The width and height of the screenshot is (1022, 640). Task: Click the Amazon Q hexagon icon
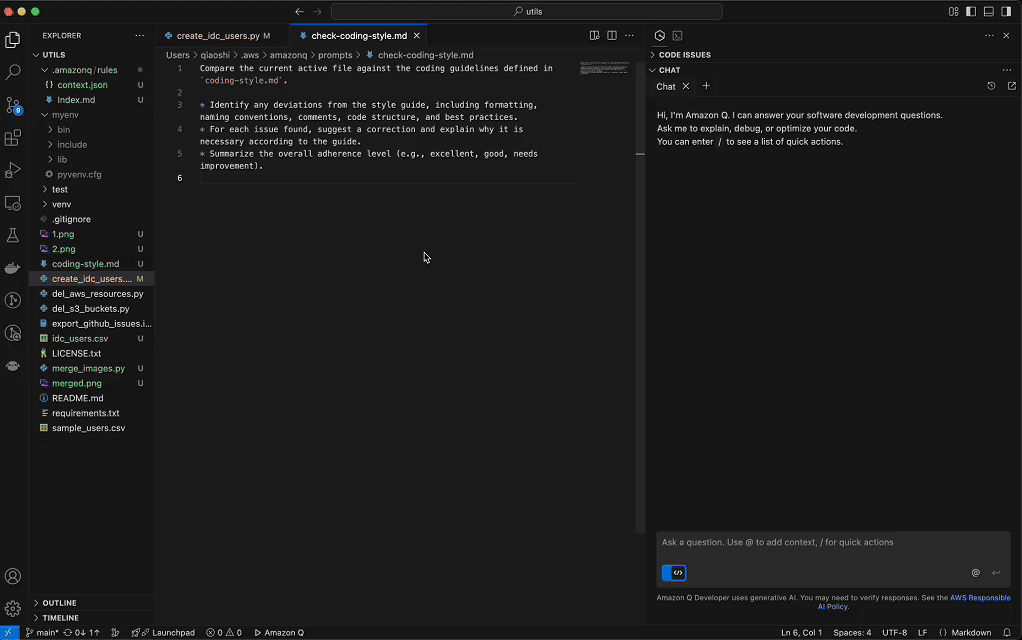660,36
